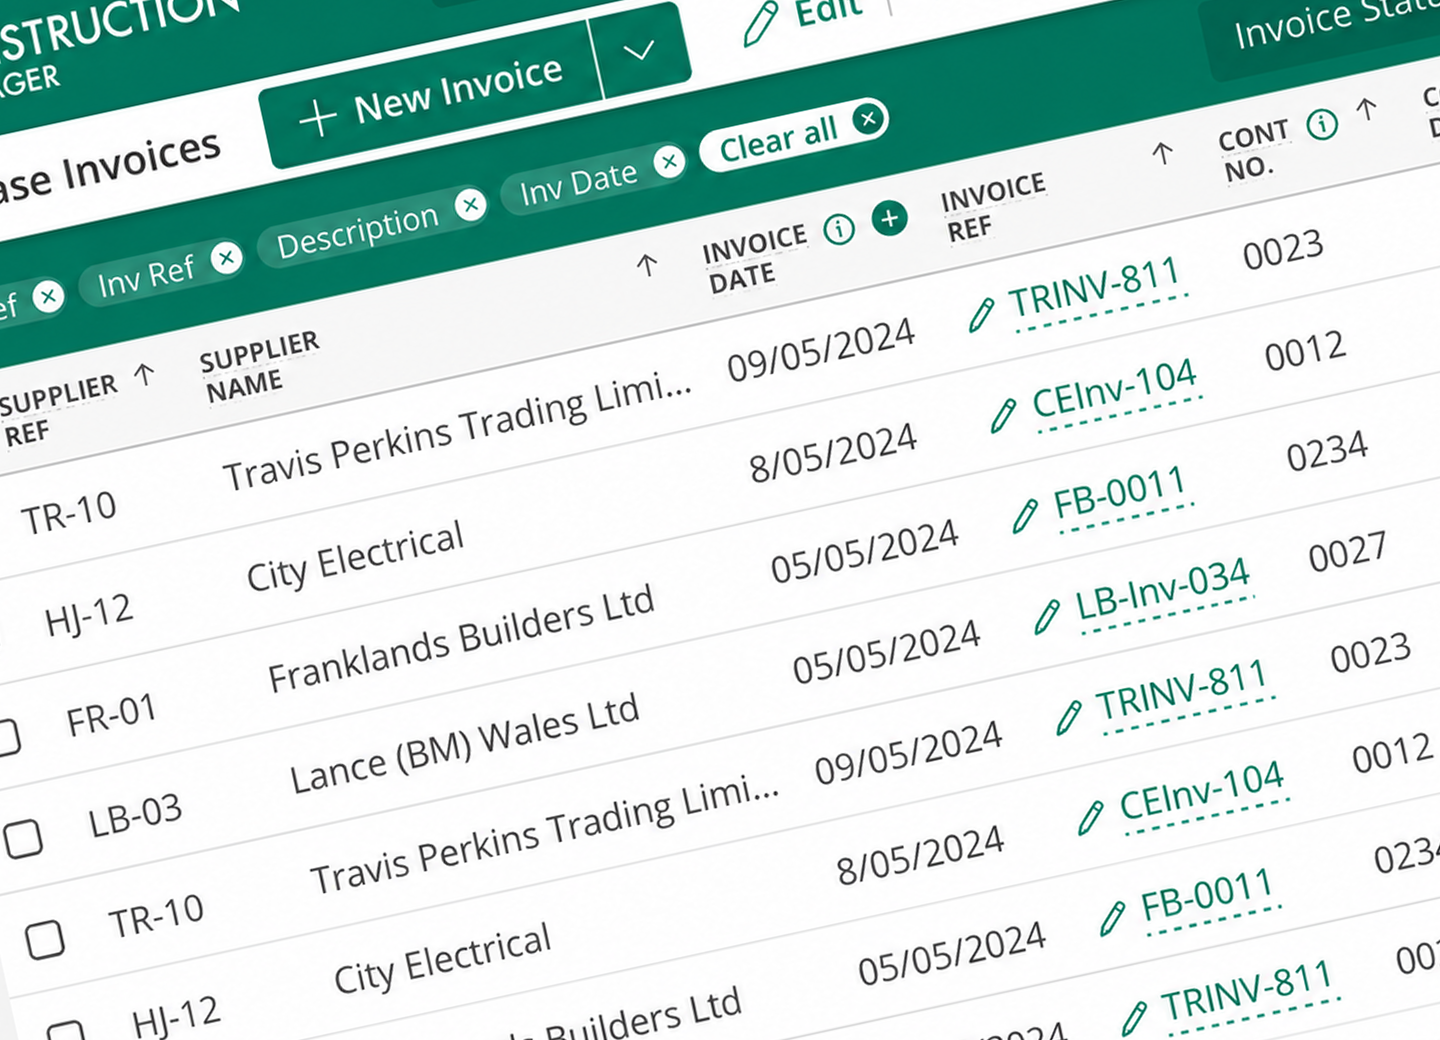This screenshot has height=1040, width=1440.
Task: Open the dropdown arrow beside New Invoice
Action: (x=640, y=50)
